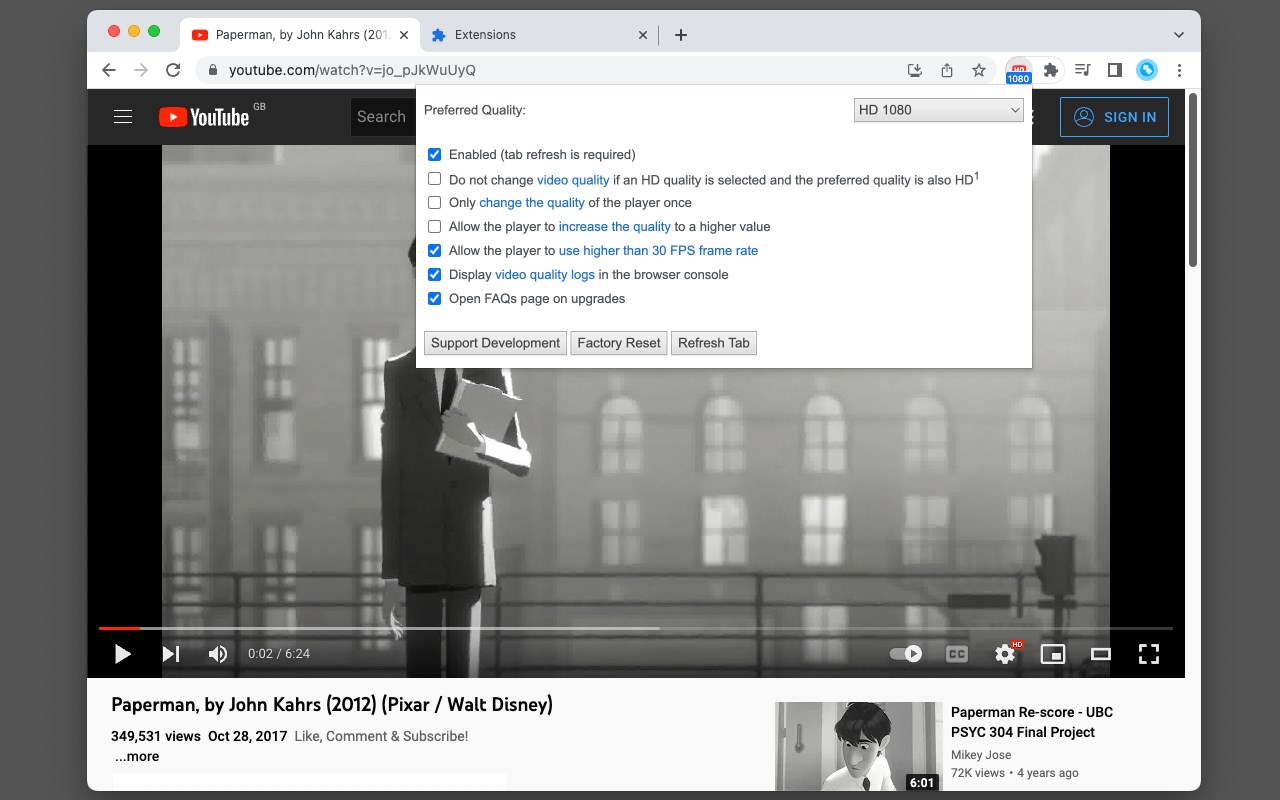
Task: Bookmark this page with the star icon
Action: pyautogui.click(x=979, y=70)
